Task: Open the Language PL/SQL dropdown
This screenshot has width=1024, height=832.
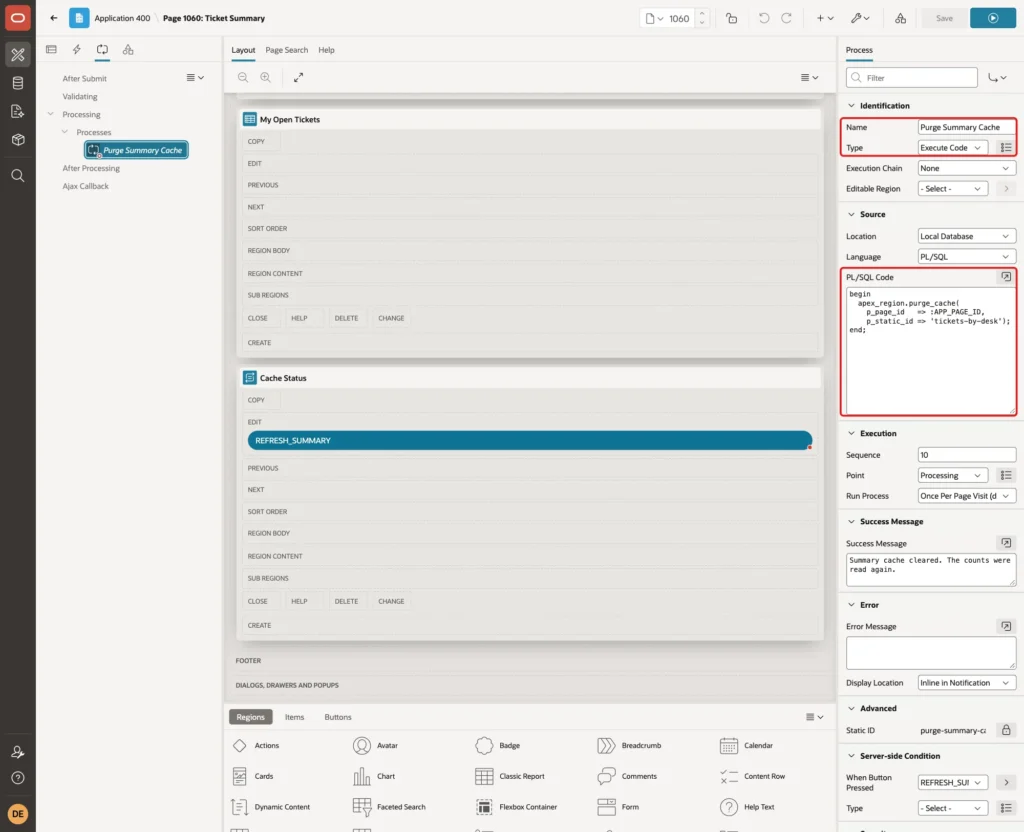Action: click(x=967, y=257)
